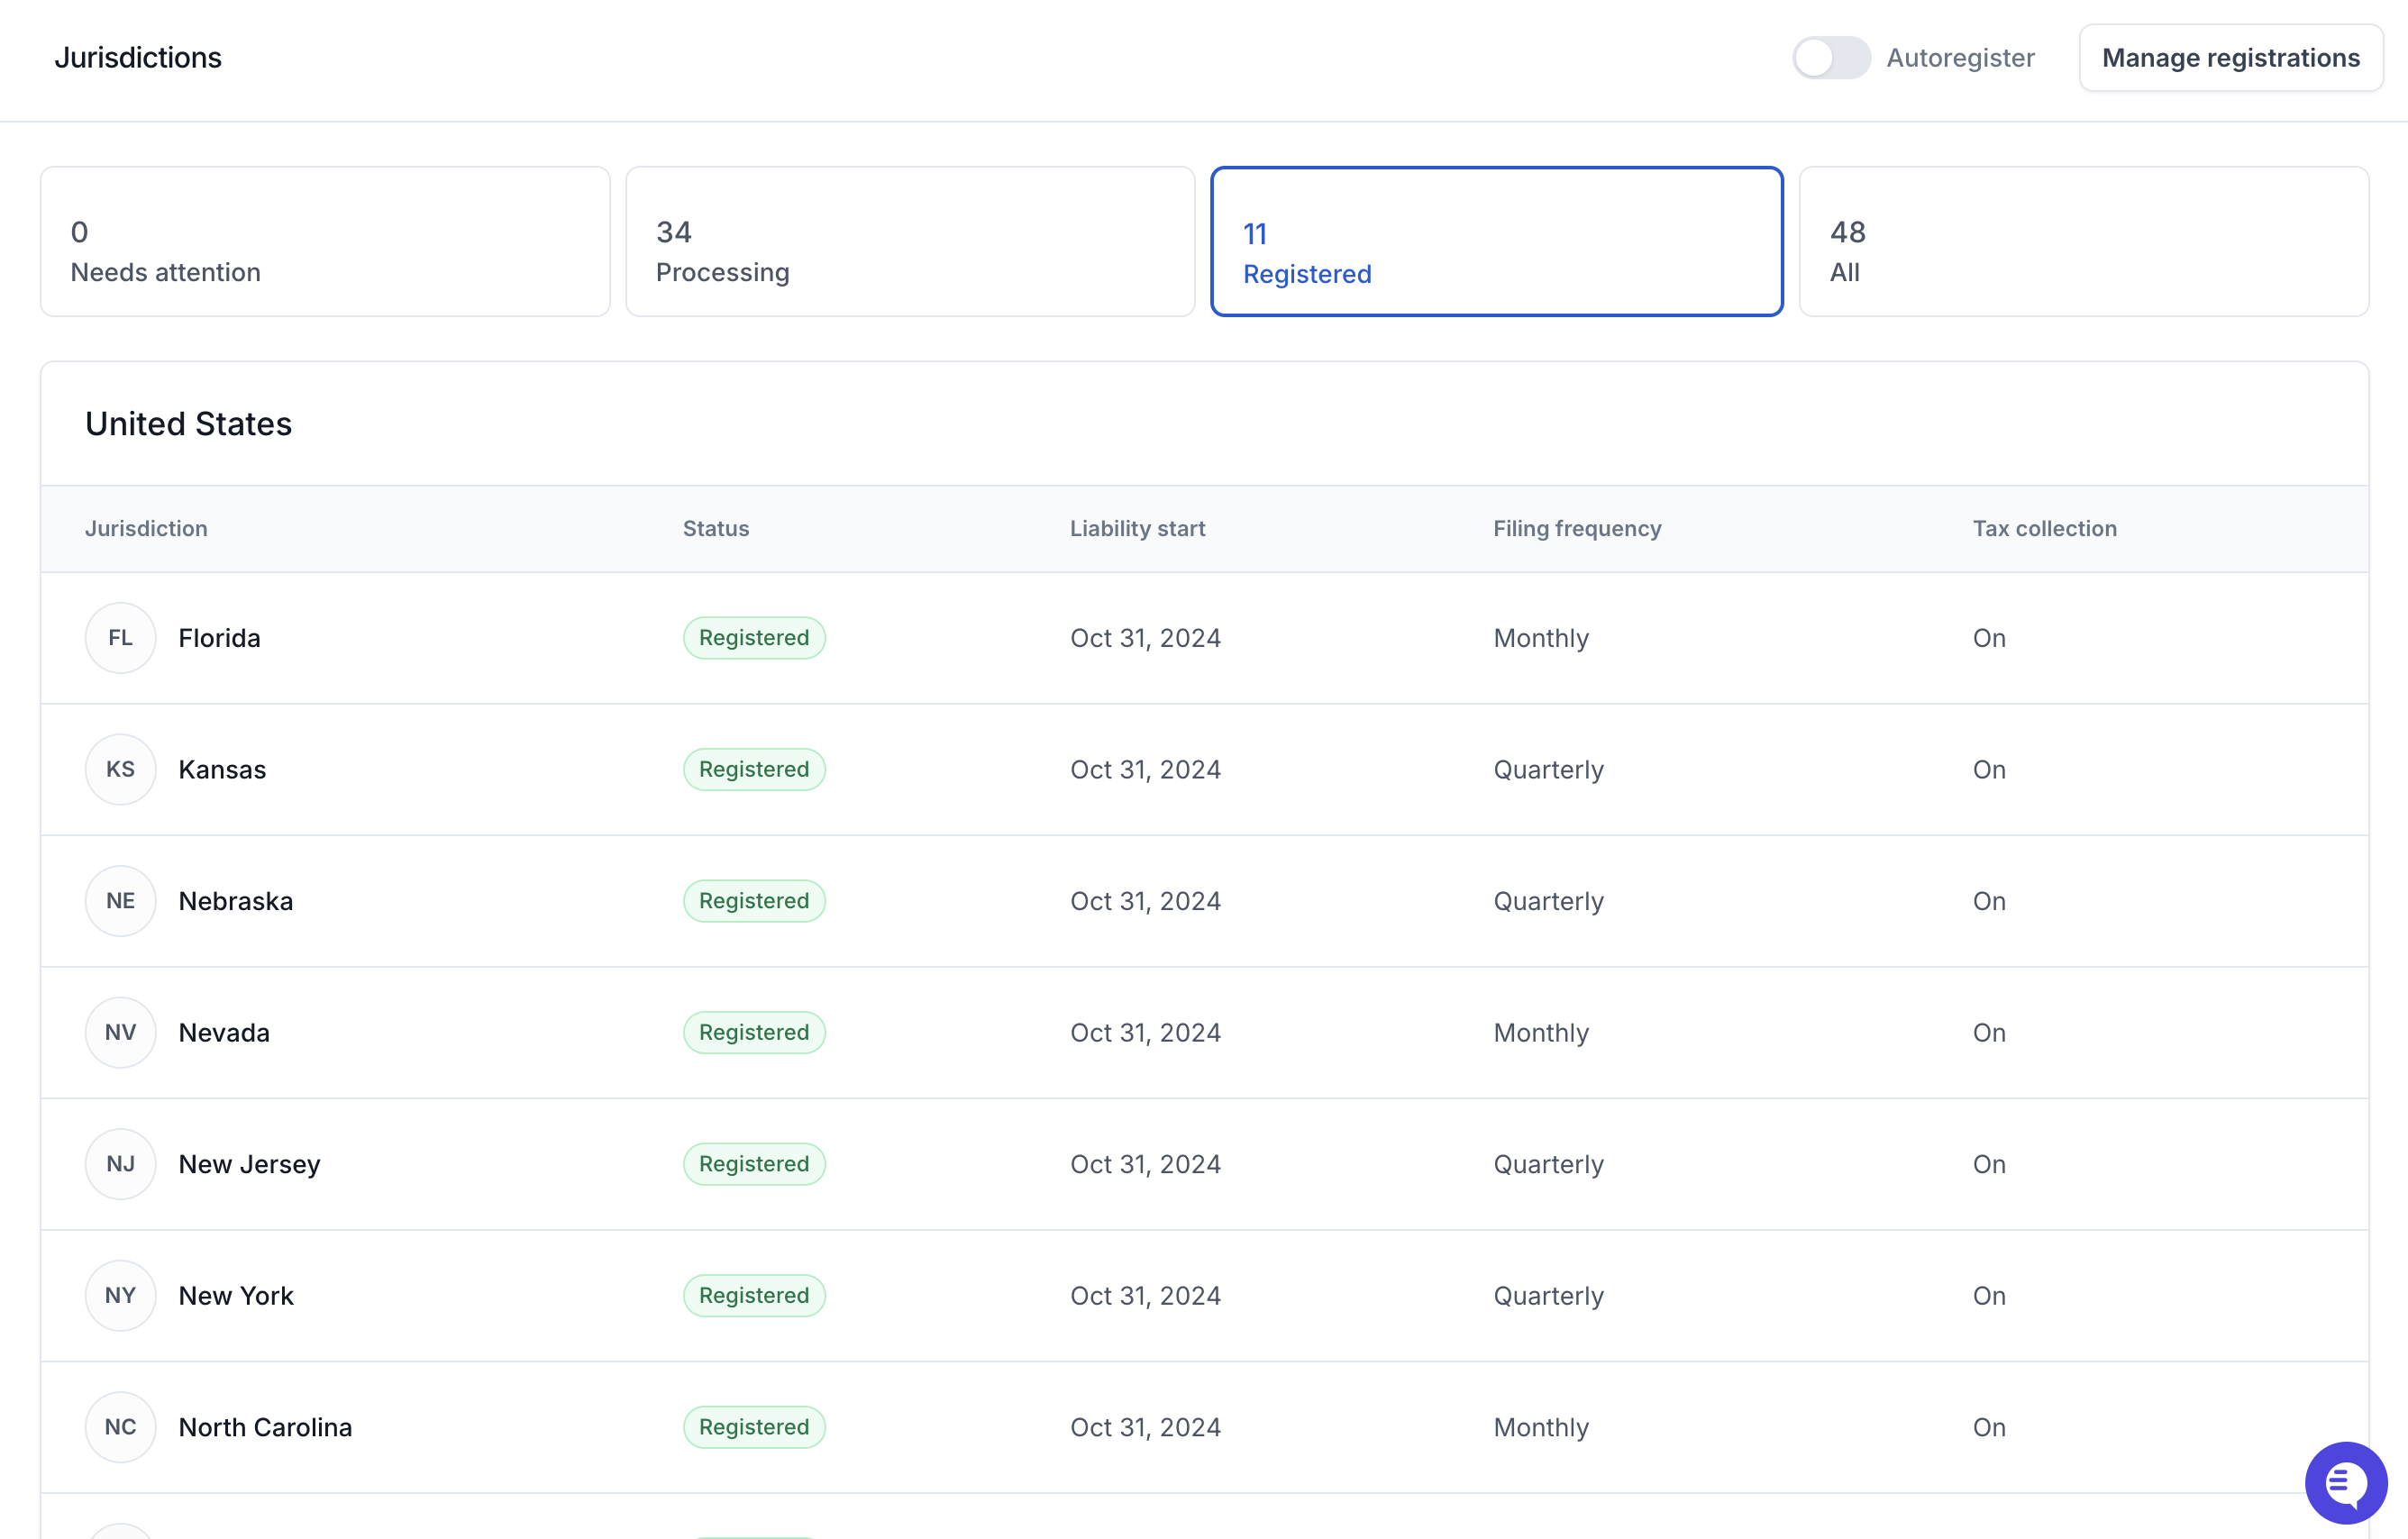The height and width of the screenshot is (1539, 2408).
Task: Select the Needs attention filter card
Action: pos(325,241)
